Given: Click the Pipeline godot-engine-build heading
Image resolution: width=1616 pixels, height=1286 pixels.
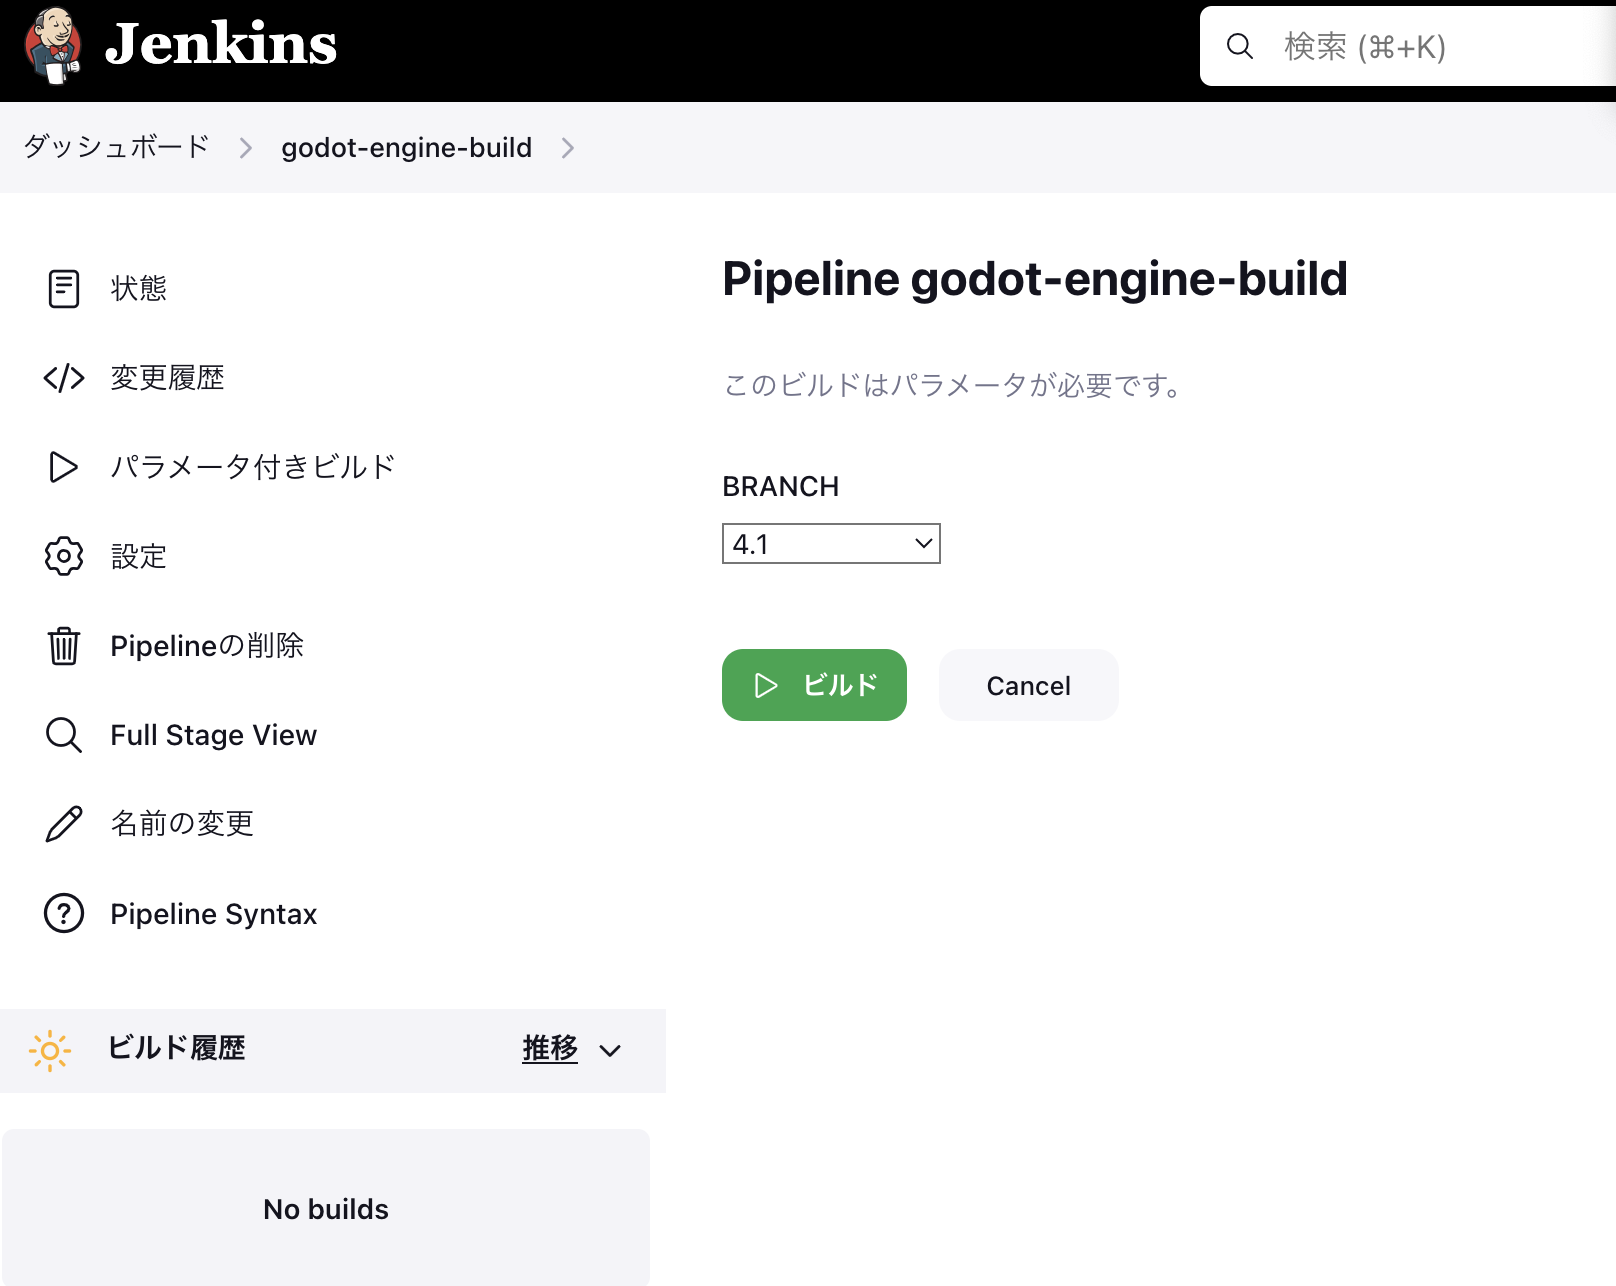Looking at the screenshot, I should 1035,279.
